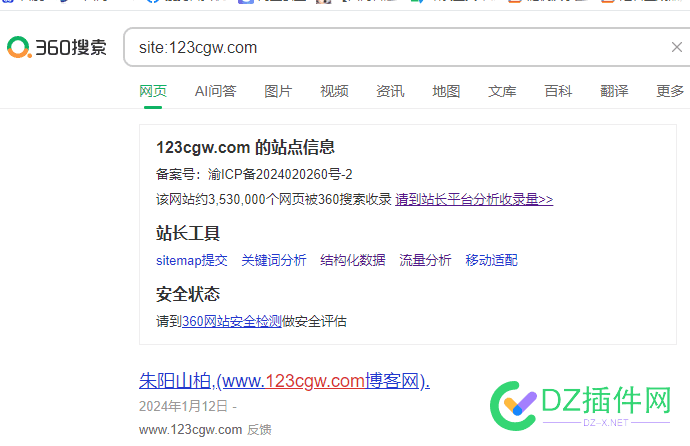Click the 站长工具 heading
Screen dimensions: 690x446
click(188, 233)
